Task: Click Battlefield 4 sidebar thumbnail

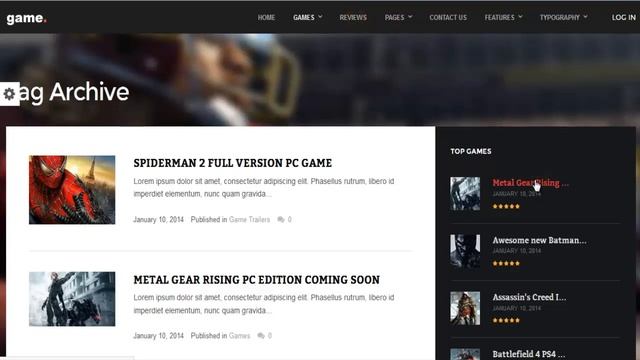Action: pos(465,354)
